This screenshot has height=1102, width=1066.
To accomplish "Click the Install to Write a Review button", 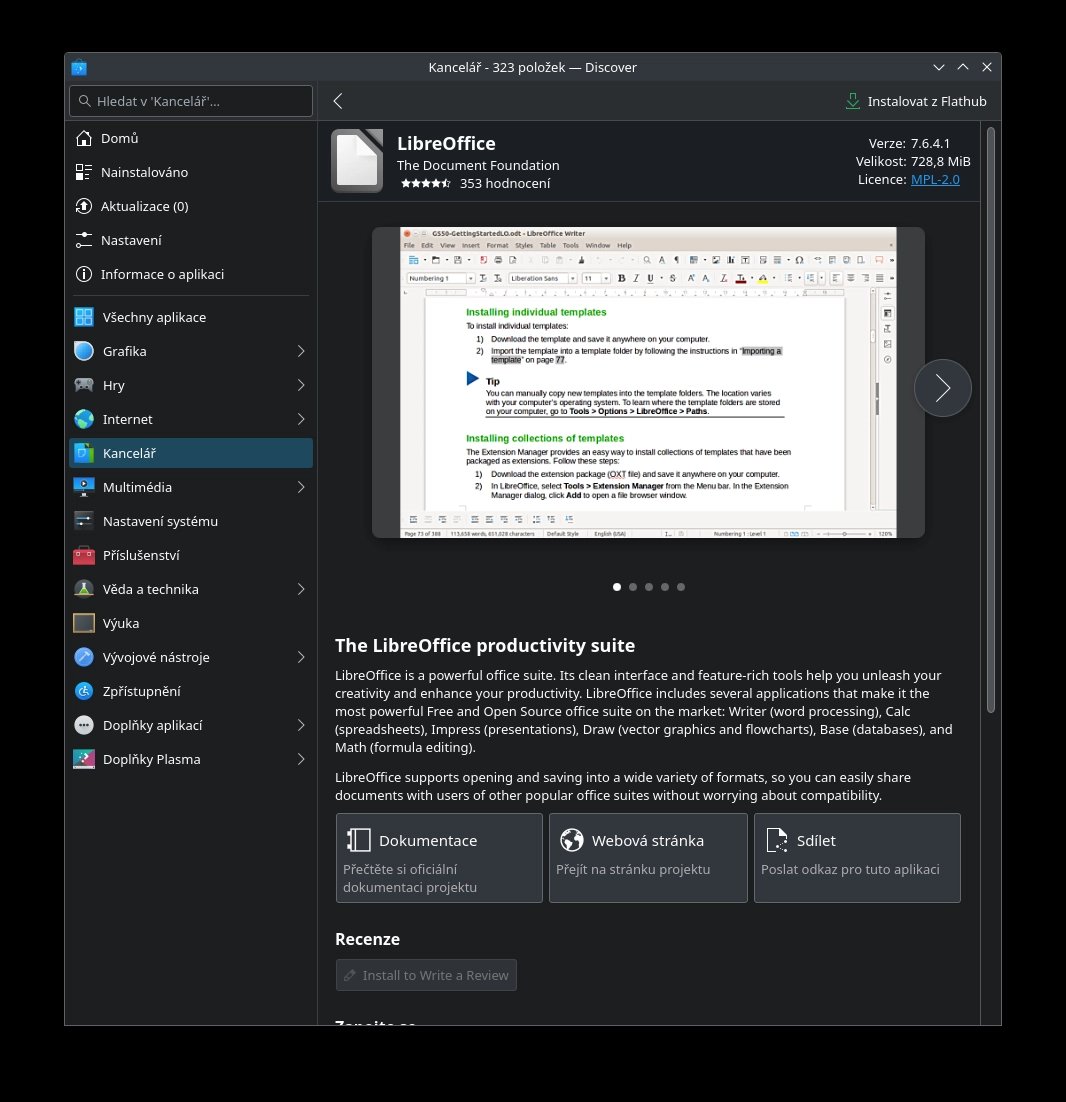I will coord(426,975).
